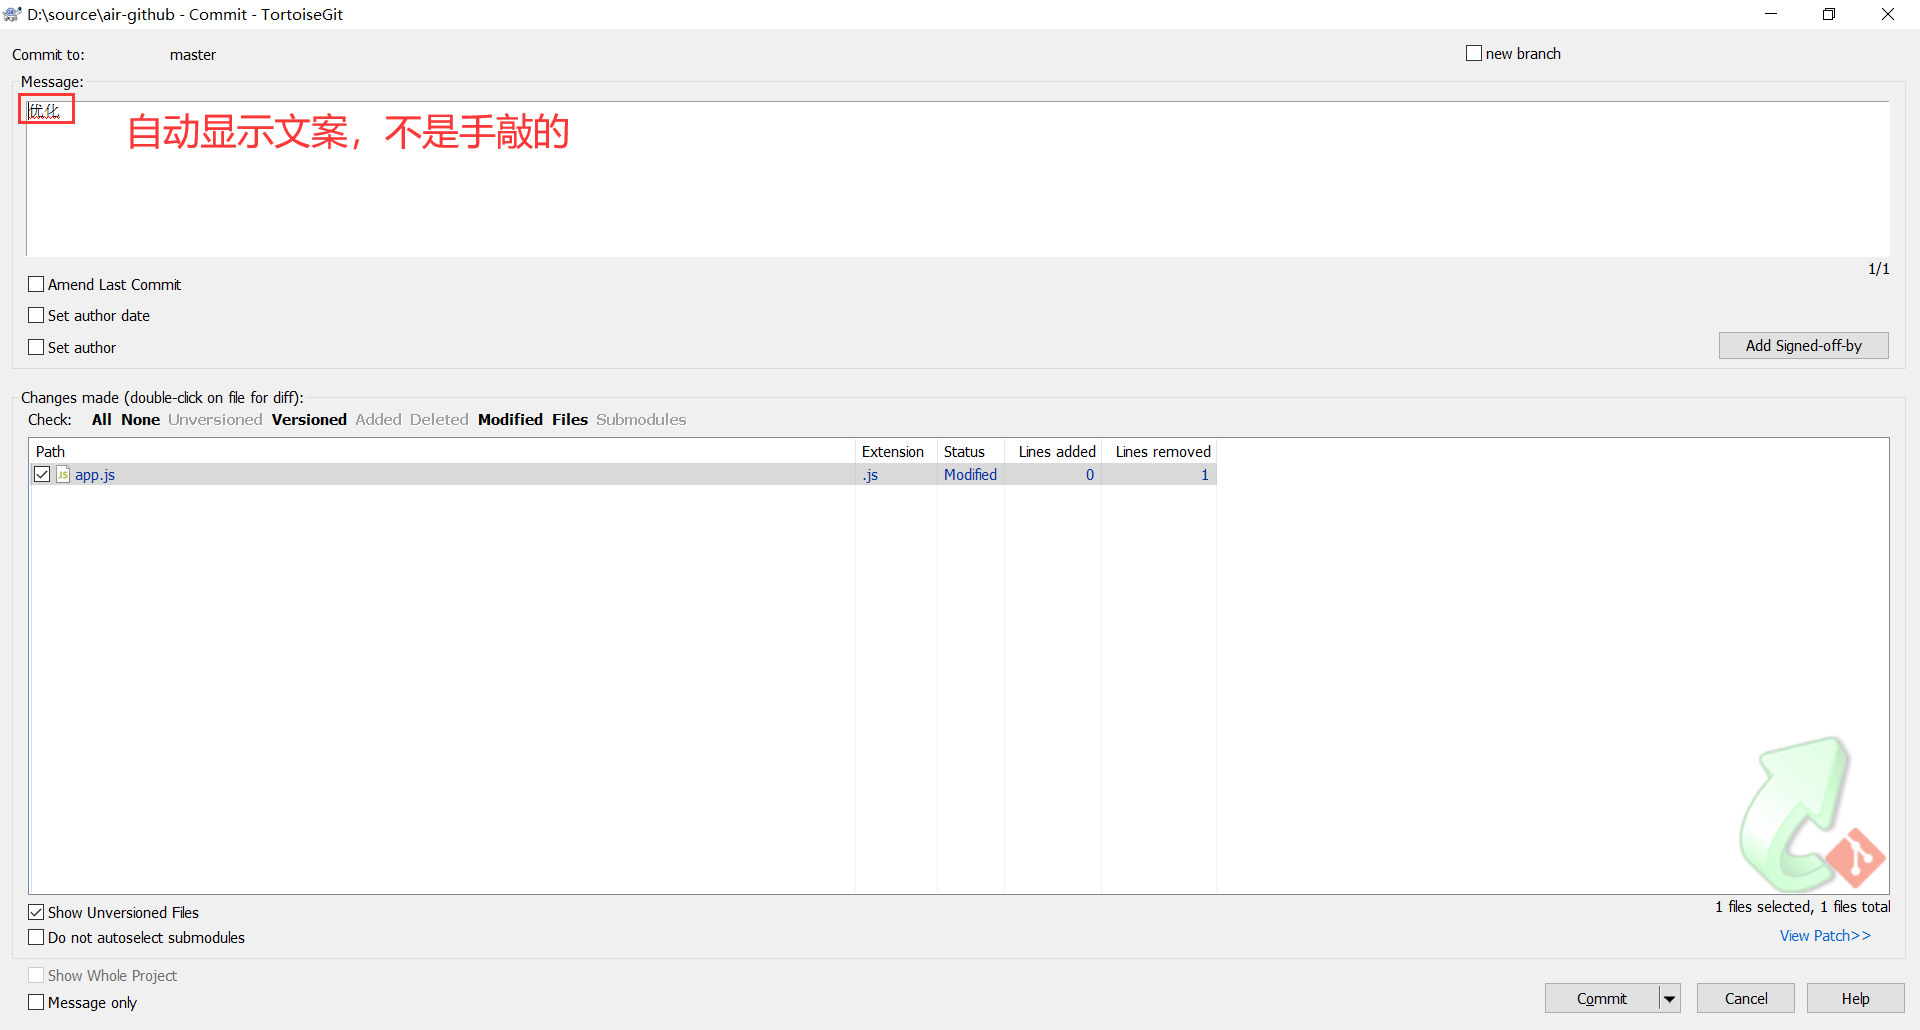
Task: Click Add Signed-off-by button
Action: point(1803,345)
